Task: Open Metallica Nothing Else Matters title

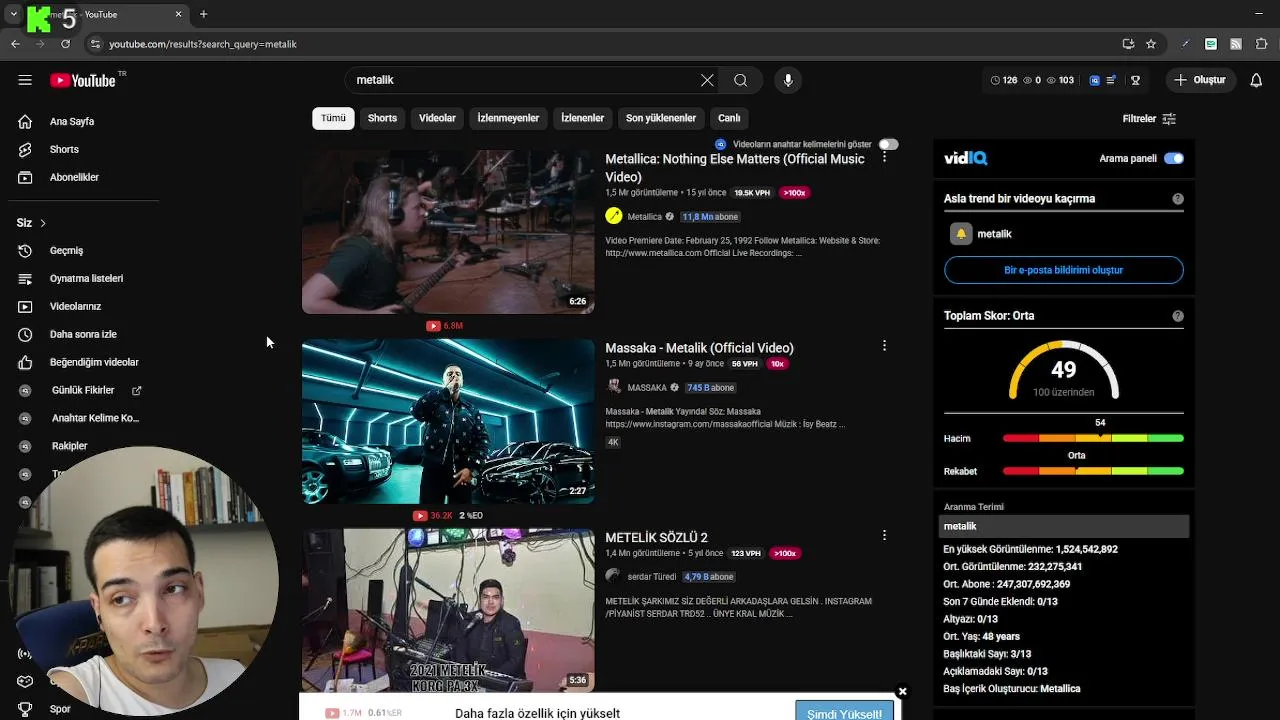Action: (x=735, y=168)
